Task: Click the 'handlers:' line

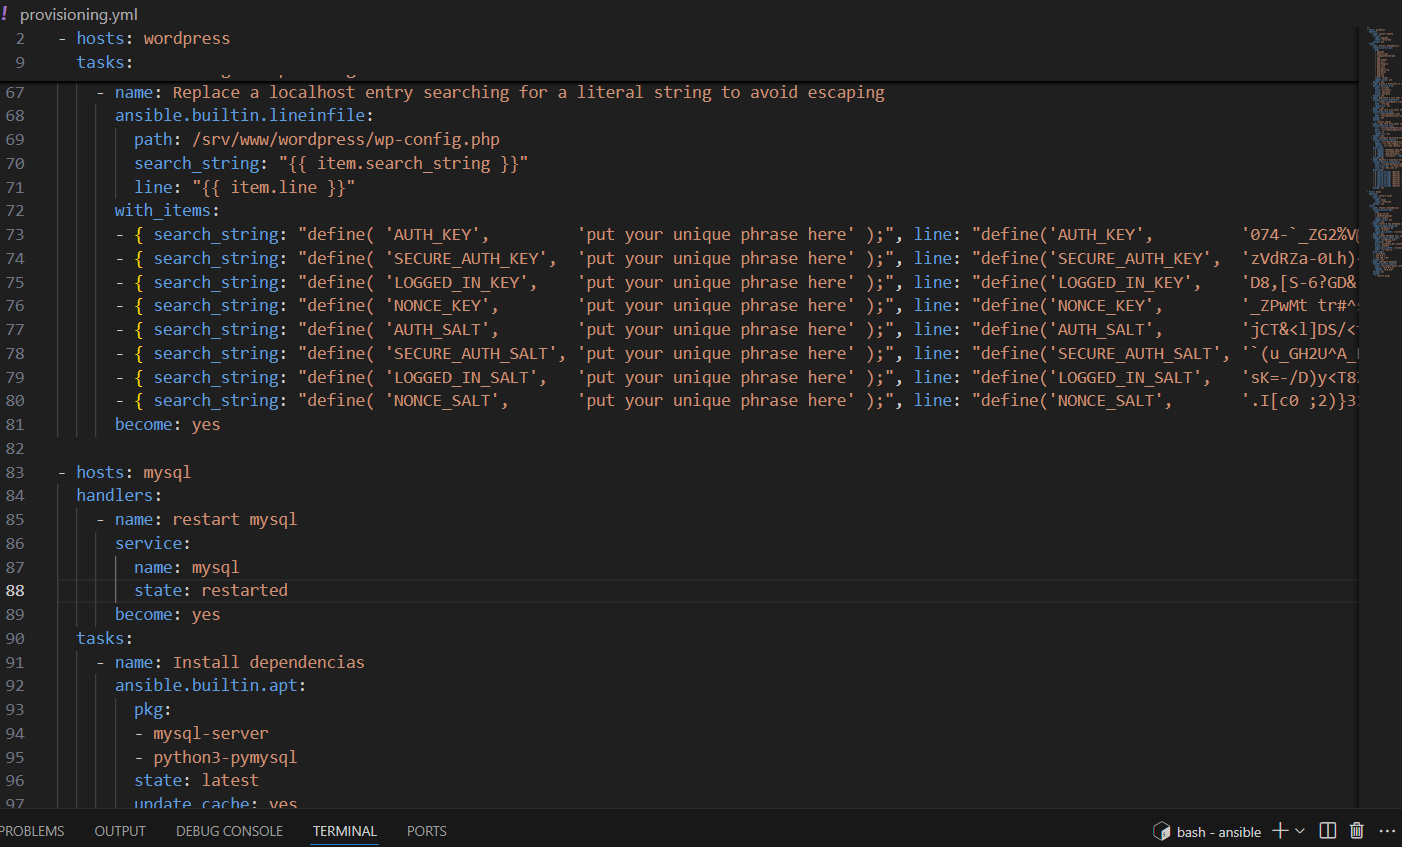Action: pyautogui.click(x=119, y=495)
